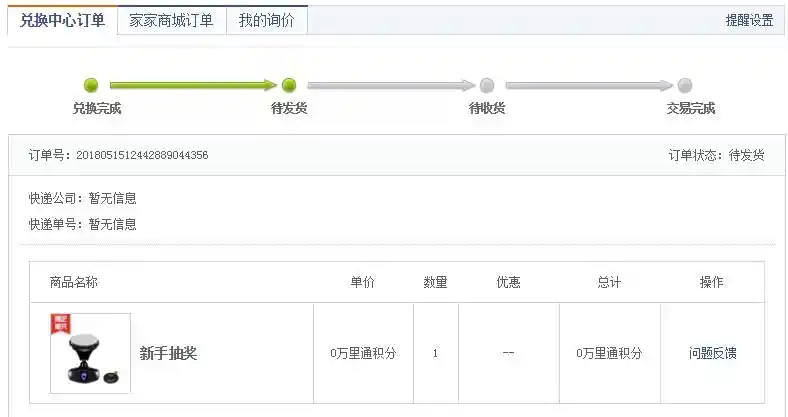This screenshot has width=788, height=417.
Task: Click the 新手抽奖 product name
Action: tap(168, 353)
